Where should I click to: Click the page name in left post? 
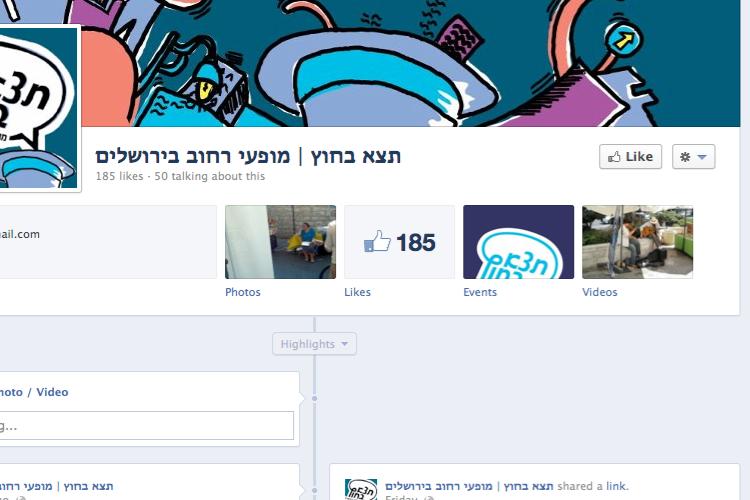tap(56, 486)
